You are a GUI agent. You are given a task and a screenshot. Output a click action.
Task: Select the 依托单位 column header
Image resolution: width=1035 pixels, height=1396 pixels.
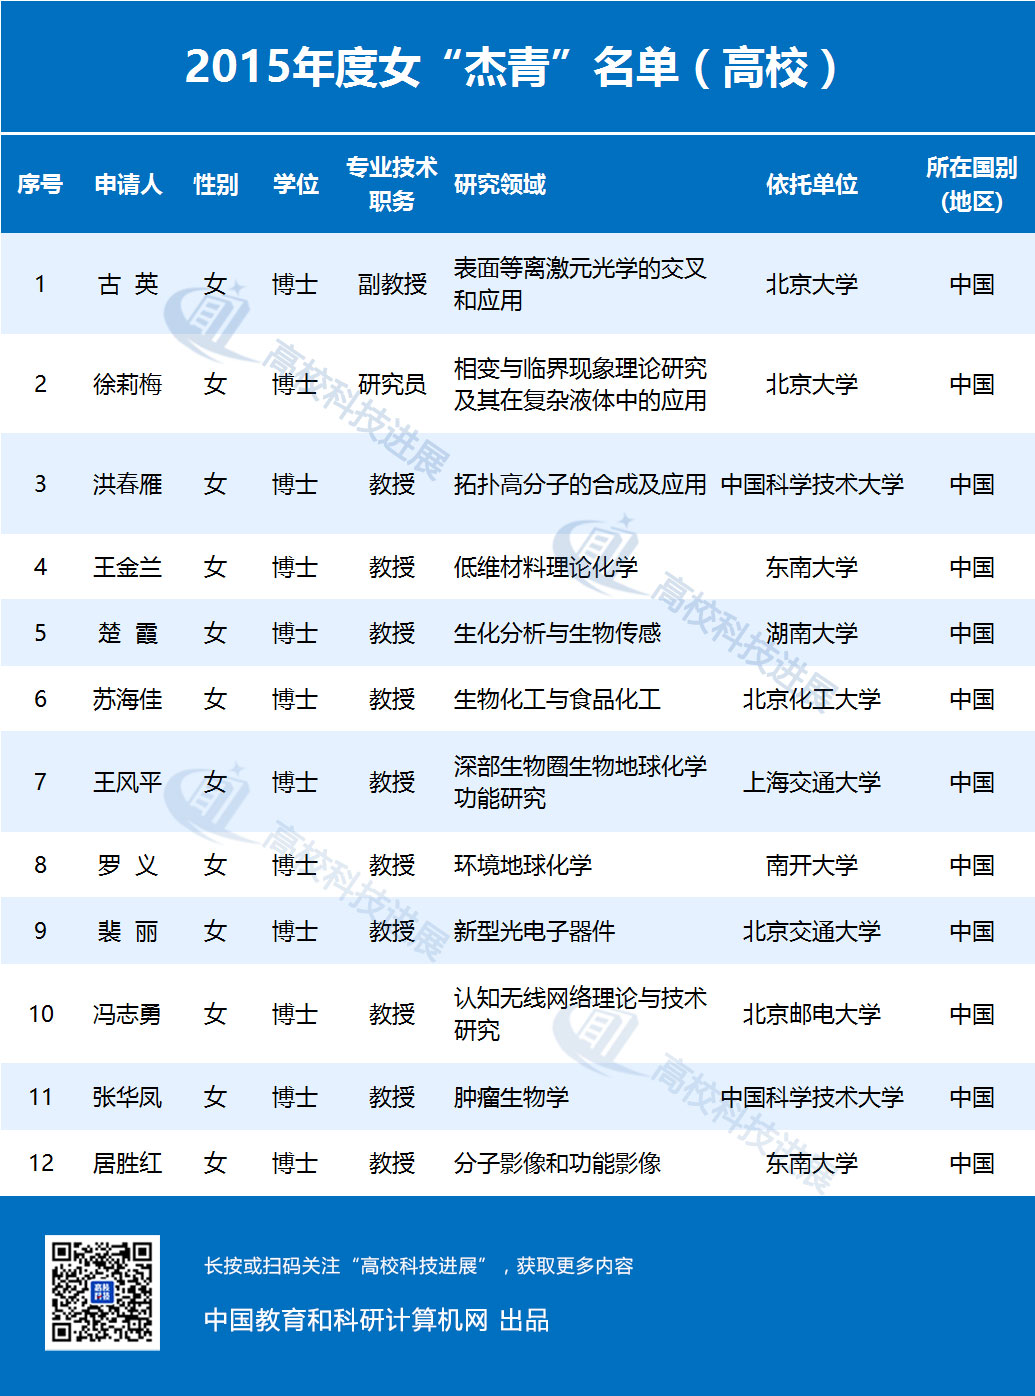click(811, 184)
